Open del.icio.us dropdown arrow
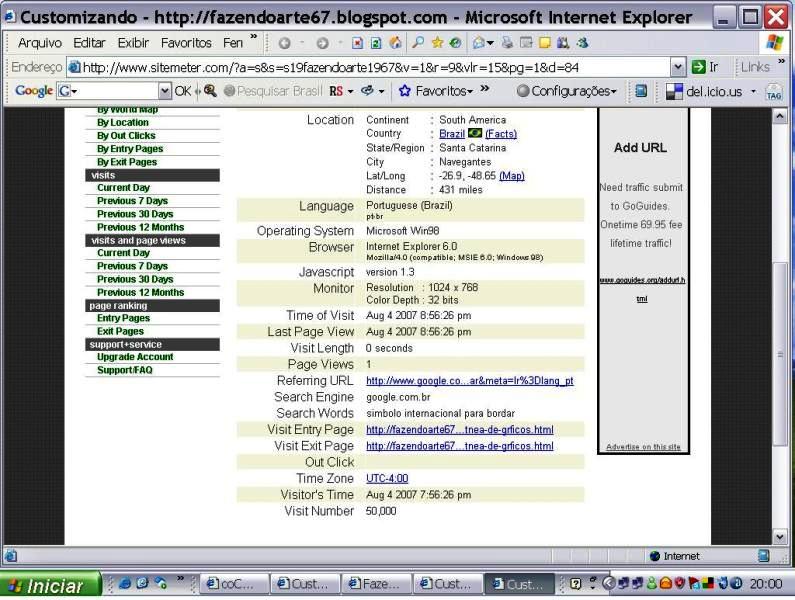The height and width of the screenshot is (600, 795). (753, 91)
